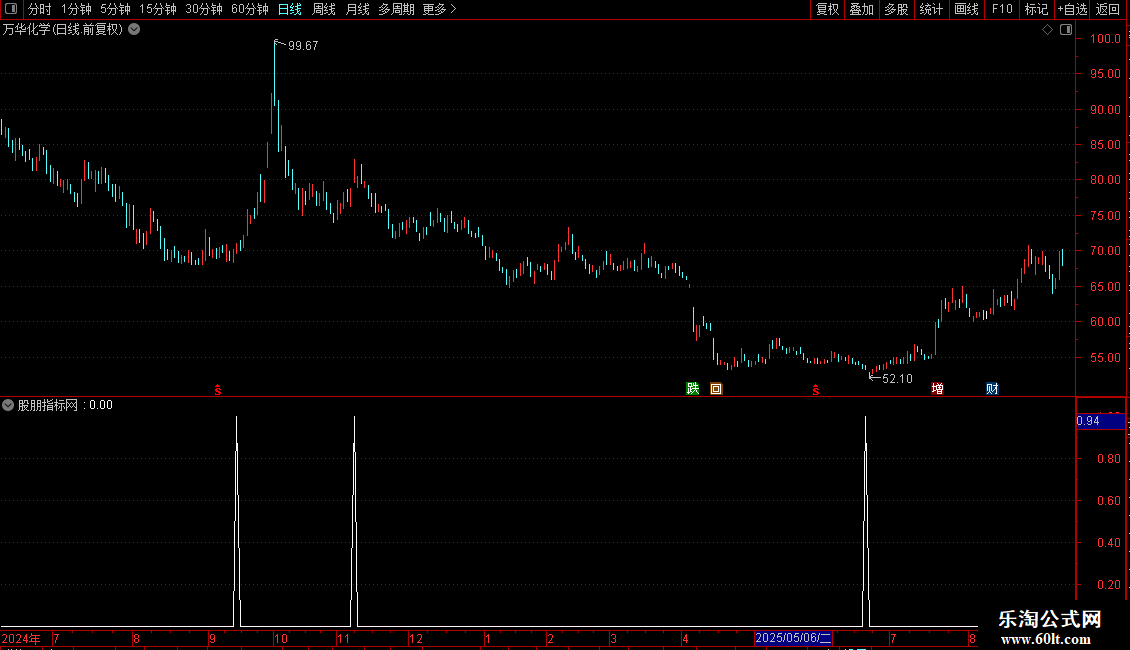Click the 2025/05/06 date marker

coord(793,638)
